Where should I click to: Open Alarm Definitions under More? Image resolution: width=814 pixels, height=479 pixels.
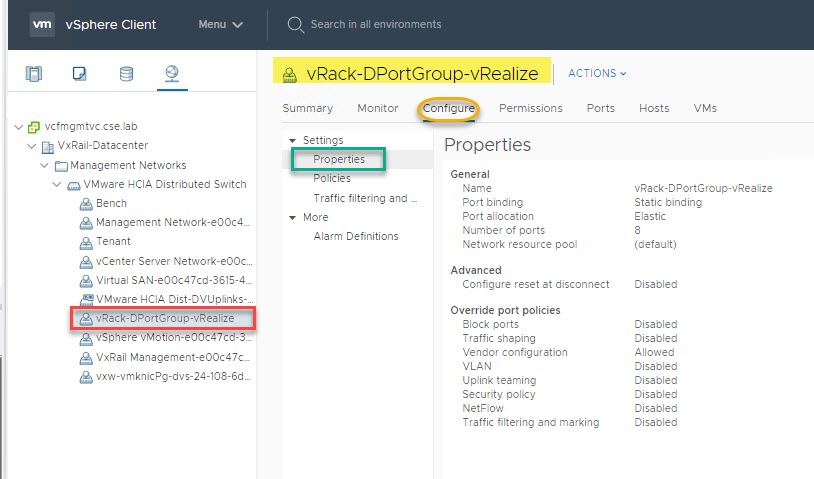click(x=355, y=236)
